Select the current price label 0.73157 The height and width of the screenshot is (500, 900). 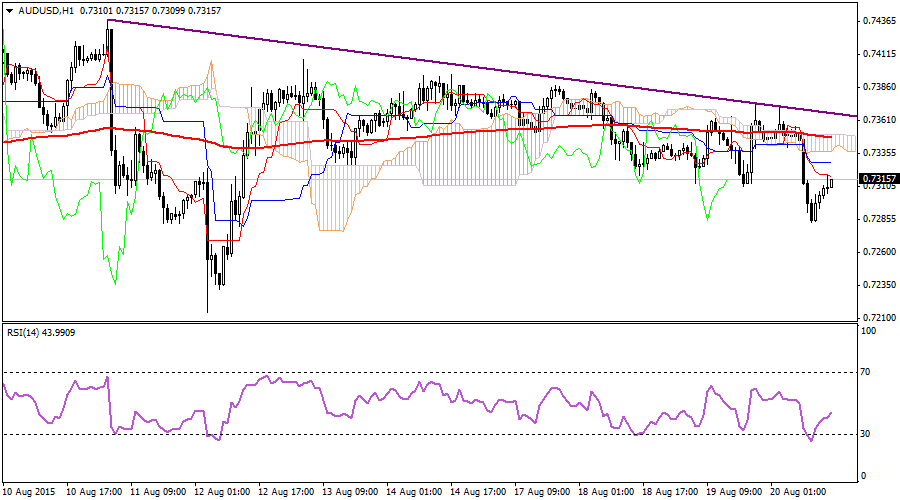tap(876, 178)
